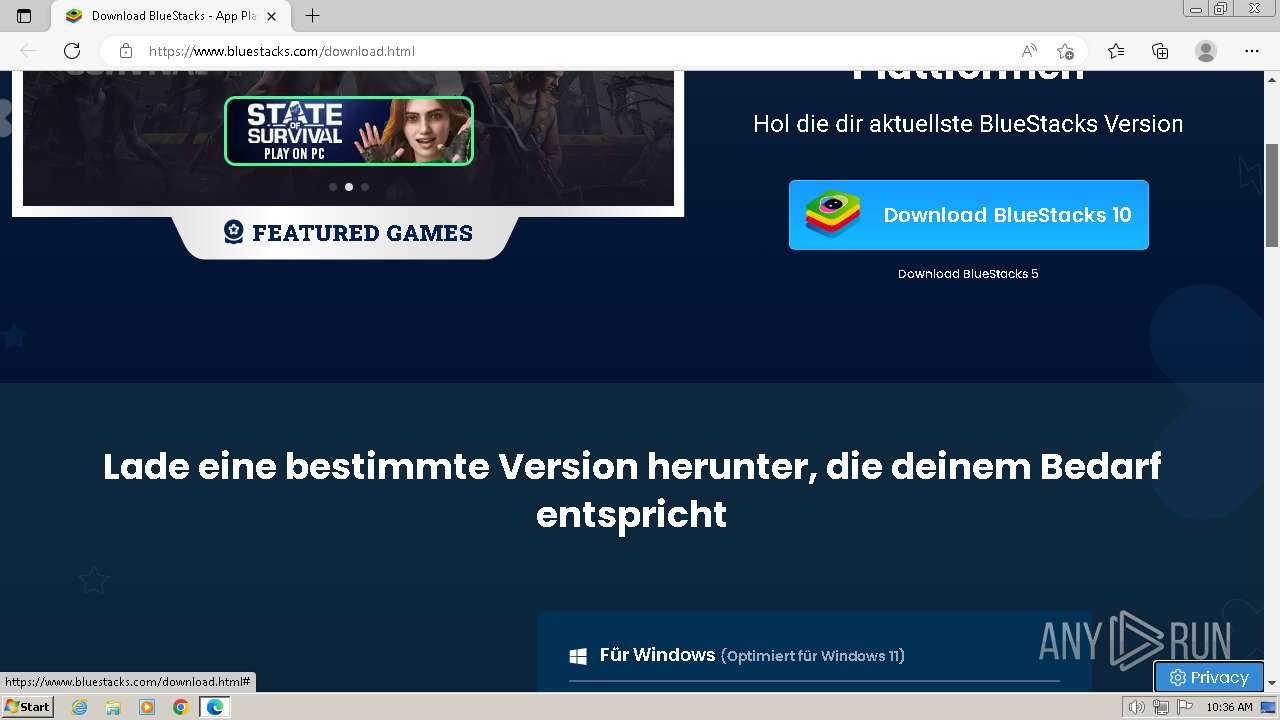Open the Settings and more ellipsis menu
Screen dimensions: 1280x720
tap(1252, 51)
